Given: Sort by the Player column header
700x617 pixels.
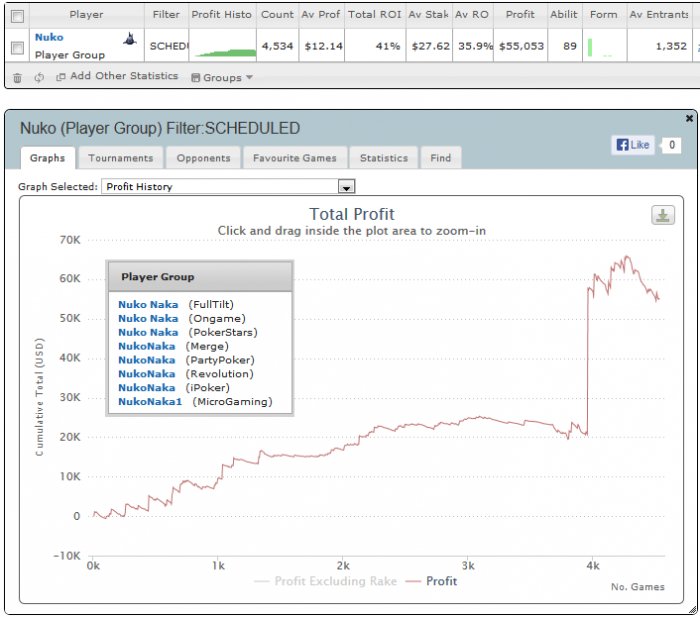Looking at the screenshot, I should tap(87, 15).
